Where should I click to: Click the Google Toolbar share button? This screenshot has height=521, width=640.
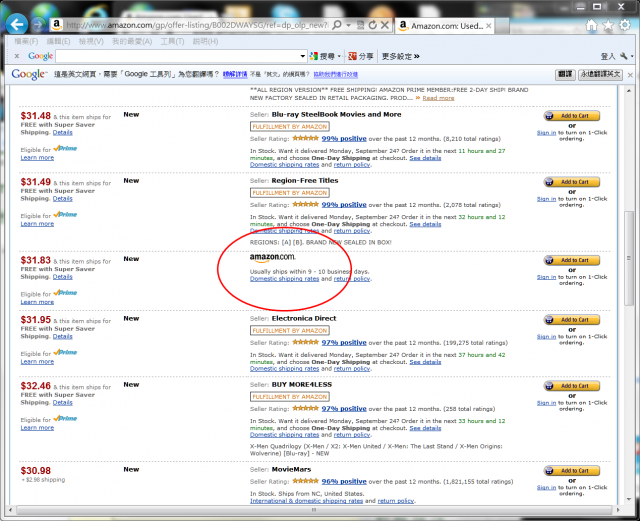[361, 56]
